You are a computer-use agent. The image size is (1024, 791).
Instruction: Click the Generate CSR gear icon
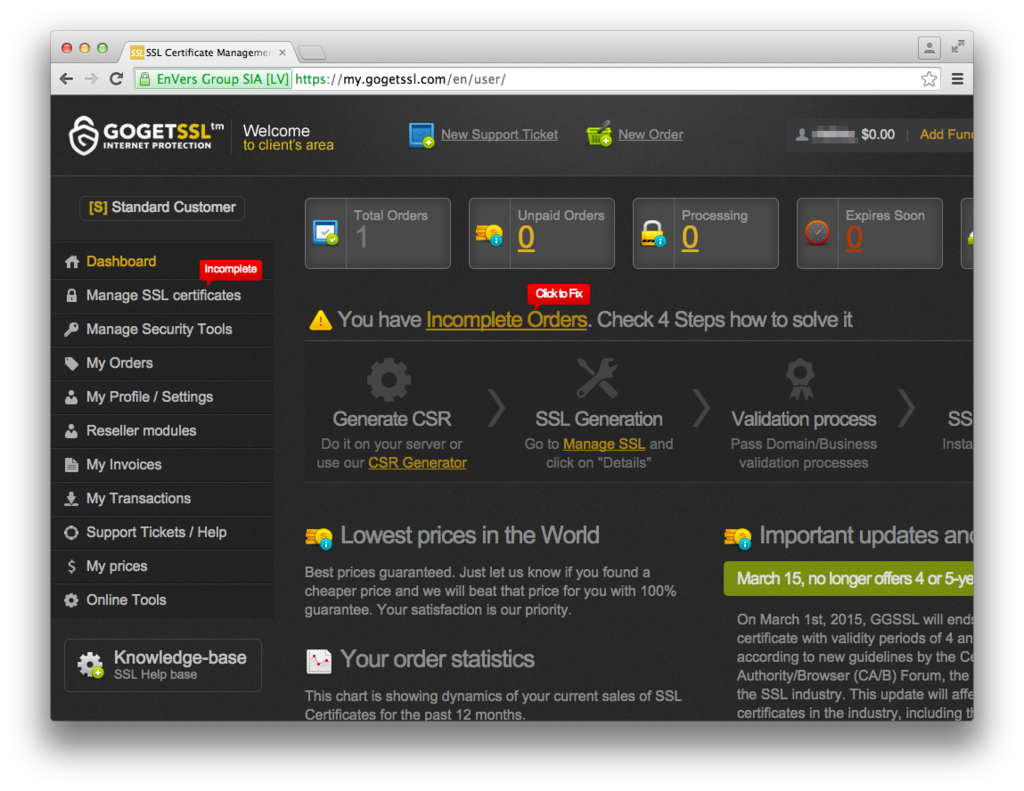point(389,379)
